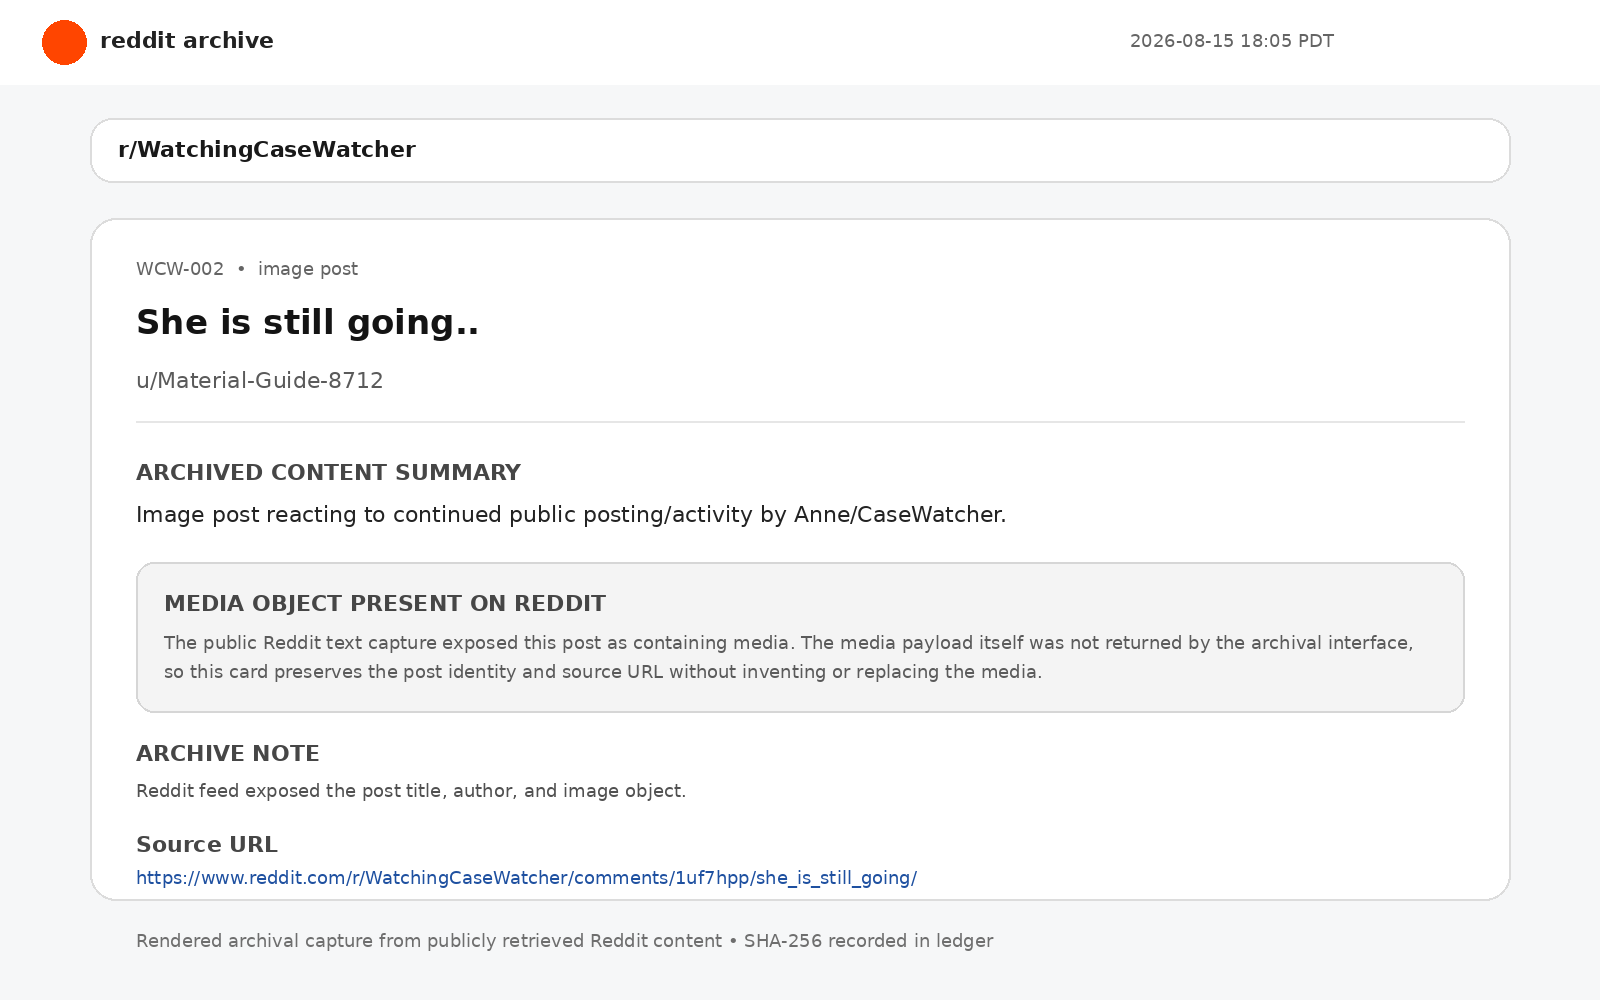This screenshot has width=1600, height=1000.
Task: Select the Archived Content Summary heading
Action: click(328, 472)
